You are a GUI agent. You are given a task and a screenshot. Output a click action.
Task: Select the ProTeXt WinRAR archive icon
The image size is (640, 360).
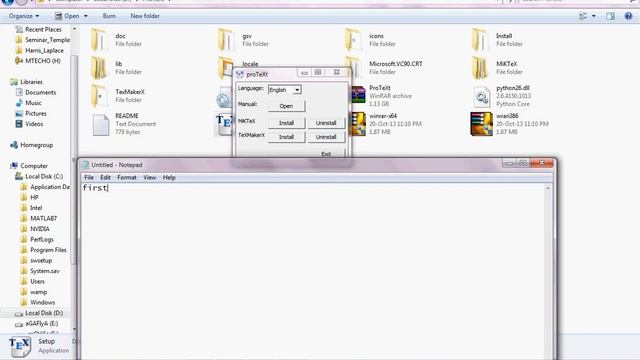pos(358,95)
